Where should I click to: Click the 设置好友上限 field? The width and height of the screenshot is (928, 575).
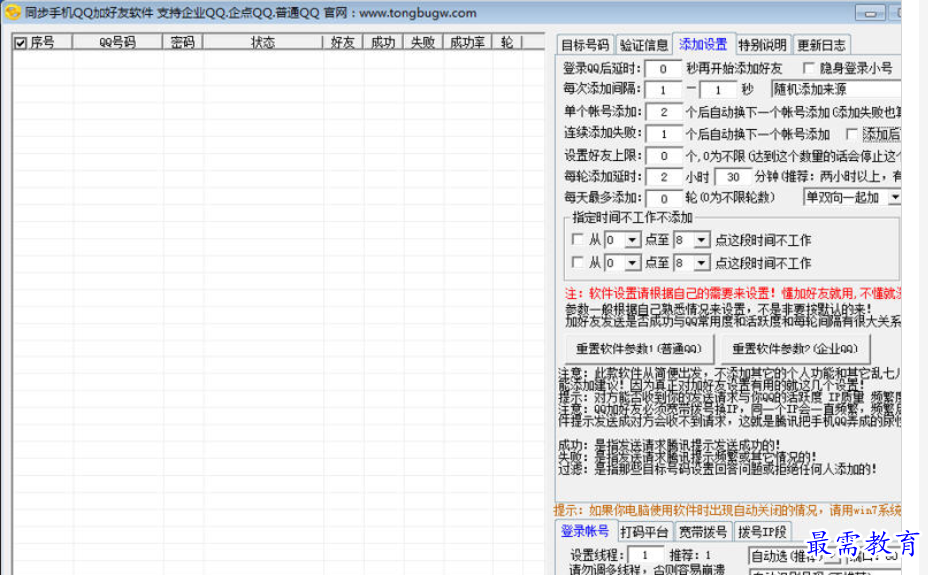[x=663, y=156]
